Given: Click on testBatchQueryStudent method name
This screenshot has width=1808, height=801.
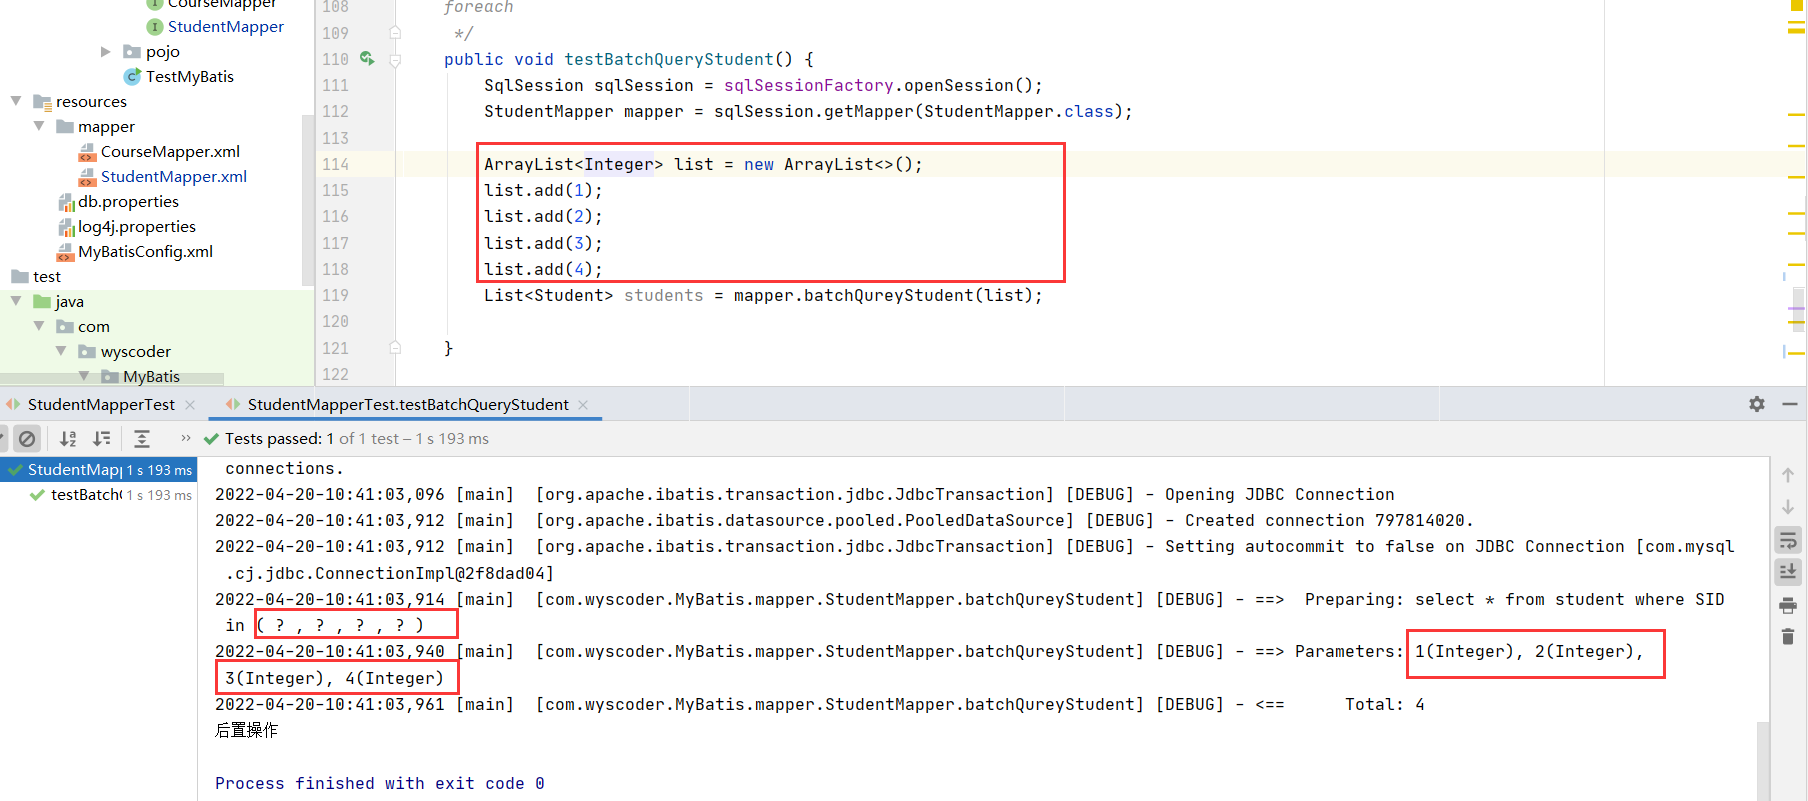Looking at the screenshot, I should [x=669, y=59].
